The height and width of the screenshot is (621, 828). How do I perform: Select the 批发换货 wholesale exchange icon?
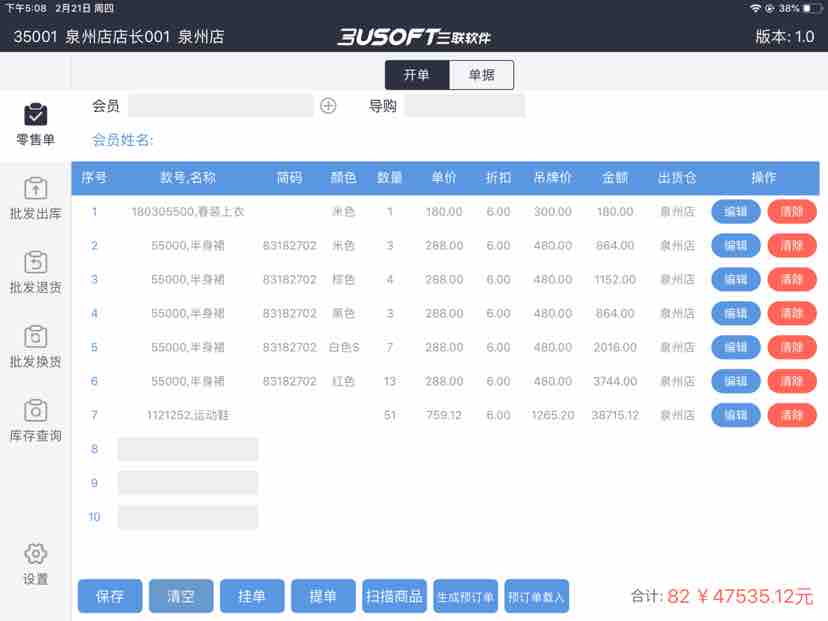pos(35,336)
